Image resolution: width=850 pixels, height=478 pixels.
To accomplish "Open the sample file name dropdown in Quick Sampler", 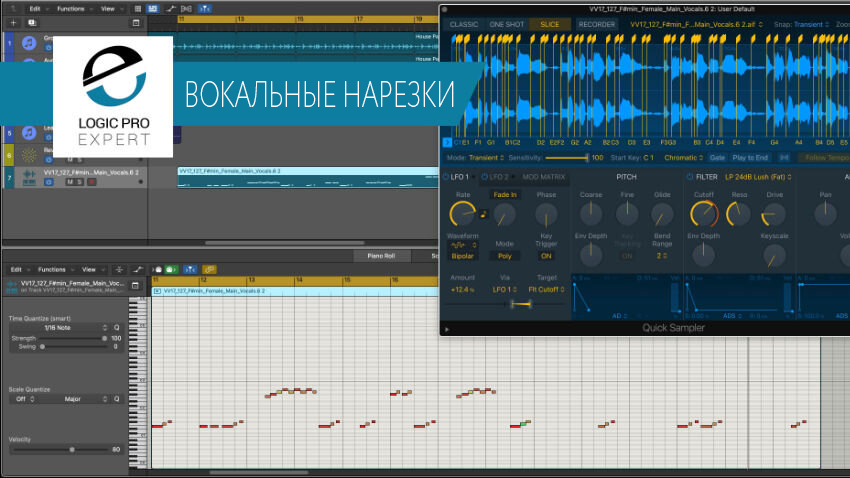I will pos(696,24).
